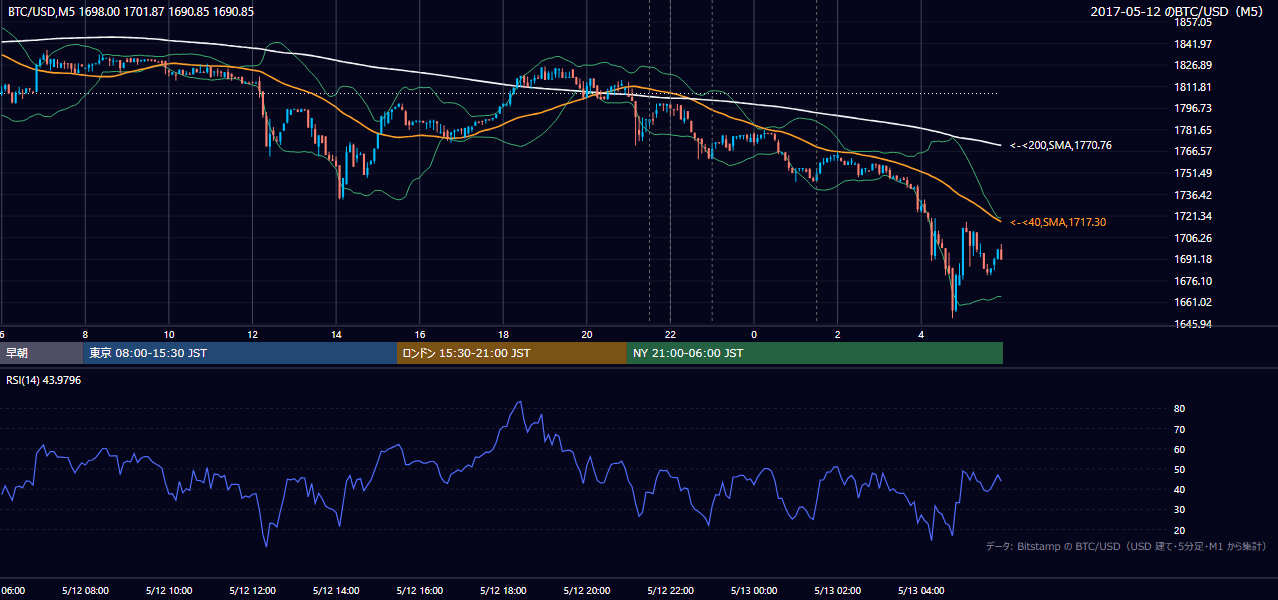The height and width of the screenshot is (600, 1278).
Task: Click price scale value 1811.81
Action: click(x=1193, y=87)
